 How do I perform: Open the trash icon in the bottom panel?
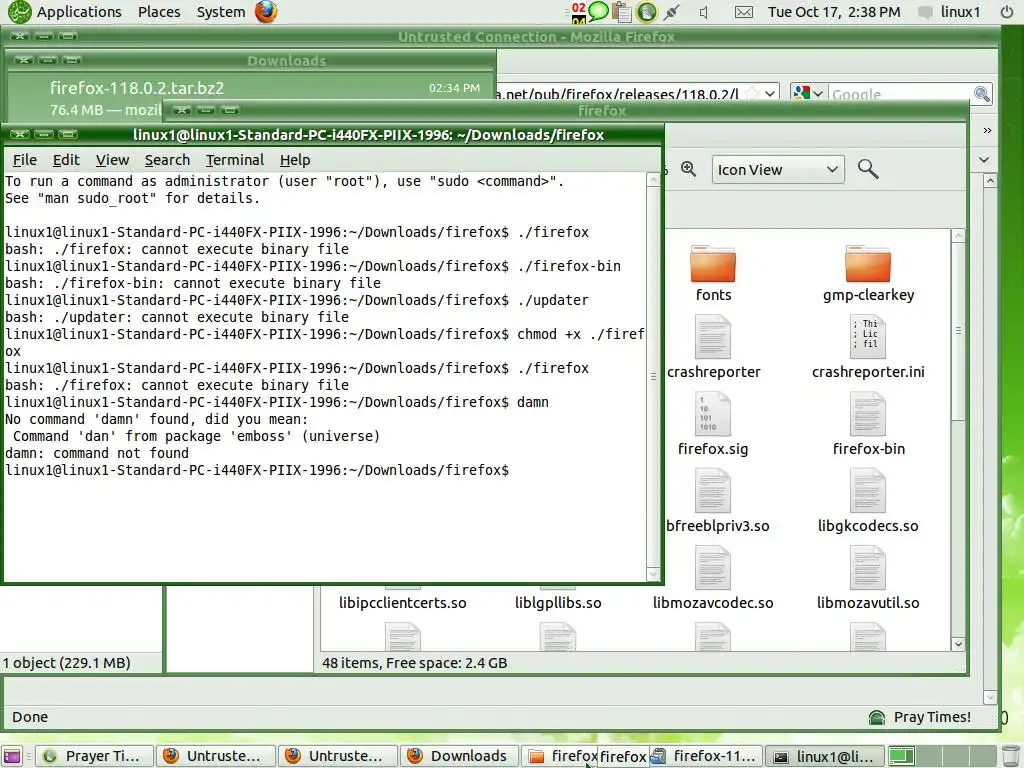point(1010,756)
